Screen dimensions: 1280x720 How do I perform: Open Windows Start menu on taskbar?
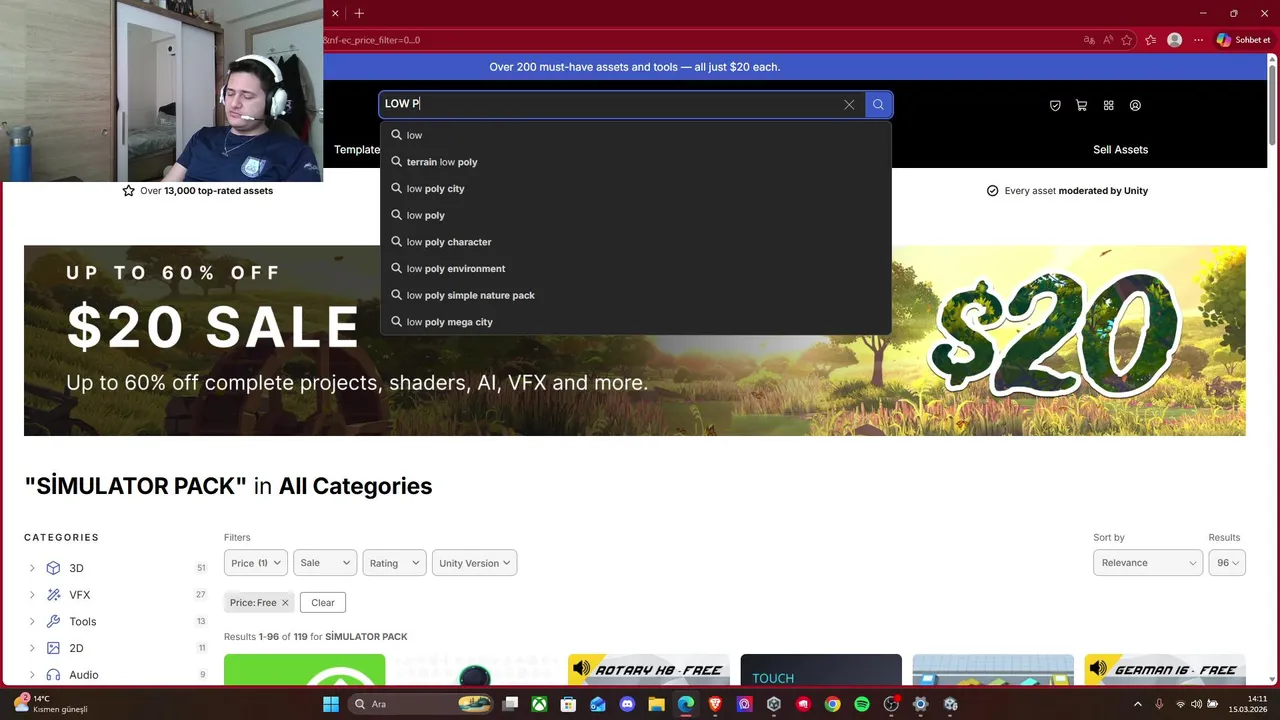tap(331, 704)
